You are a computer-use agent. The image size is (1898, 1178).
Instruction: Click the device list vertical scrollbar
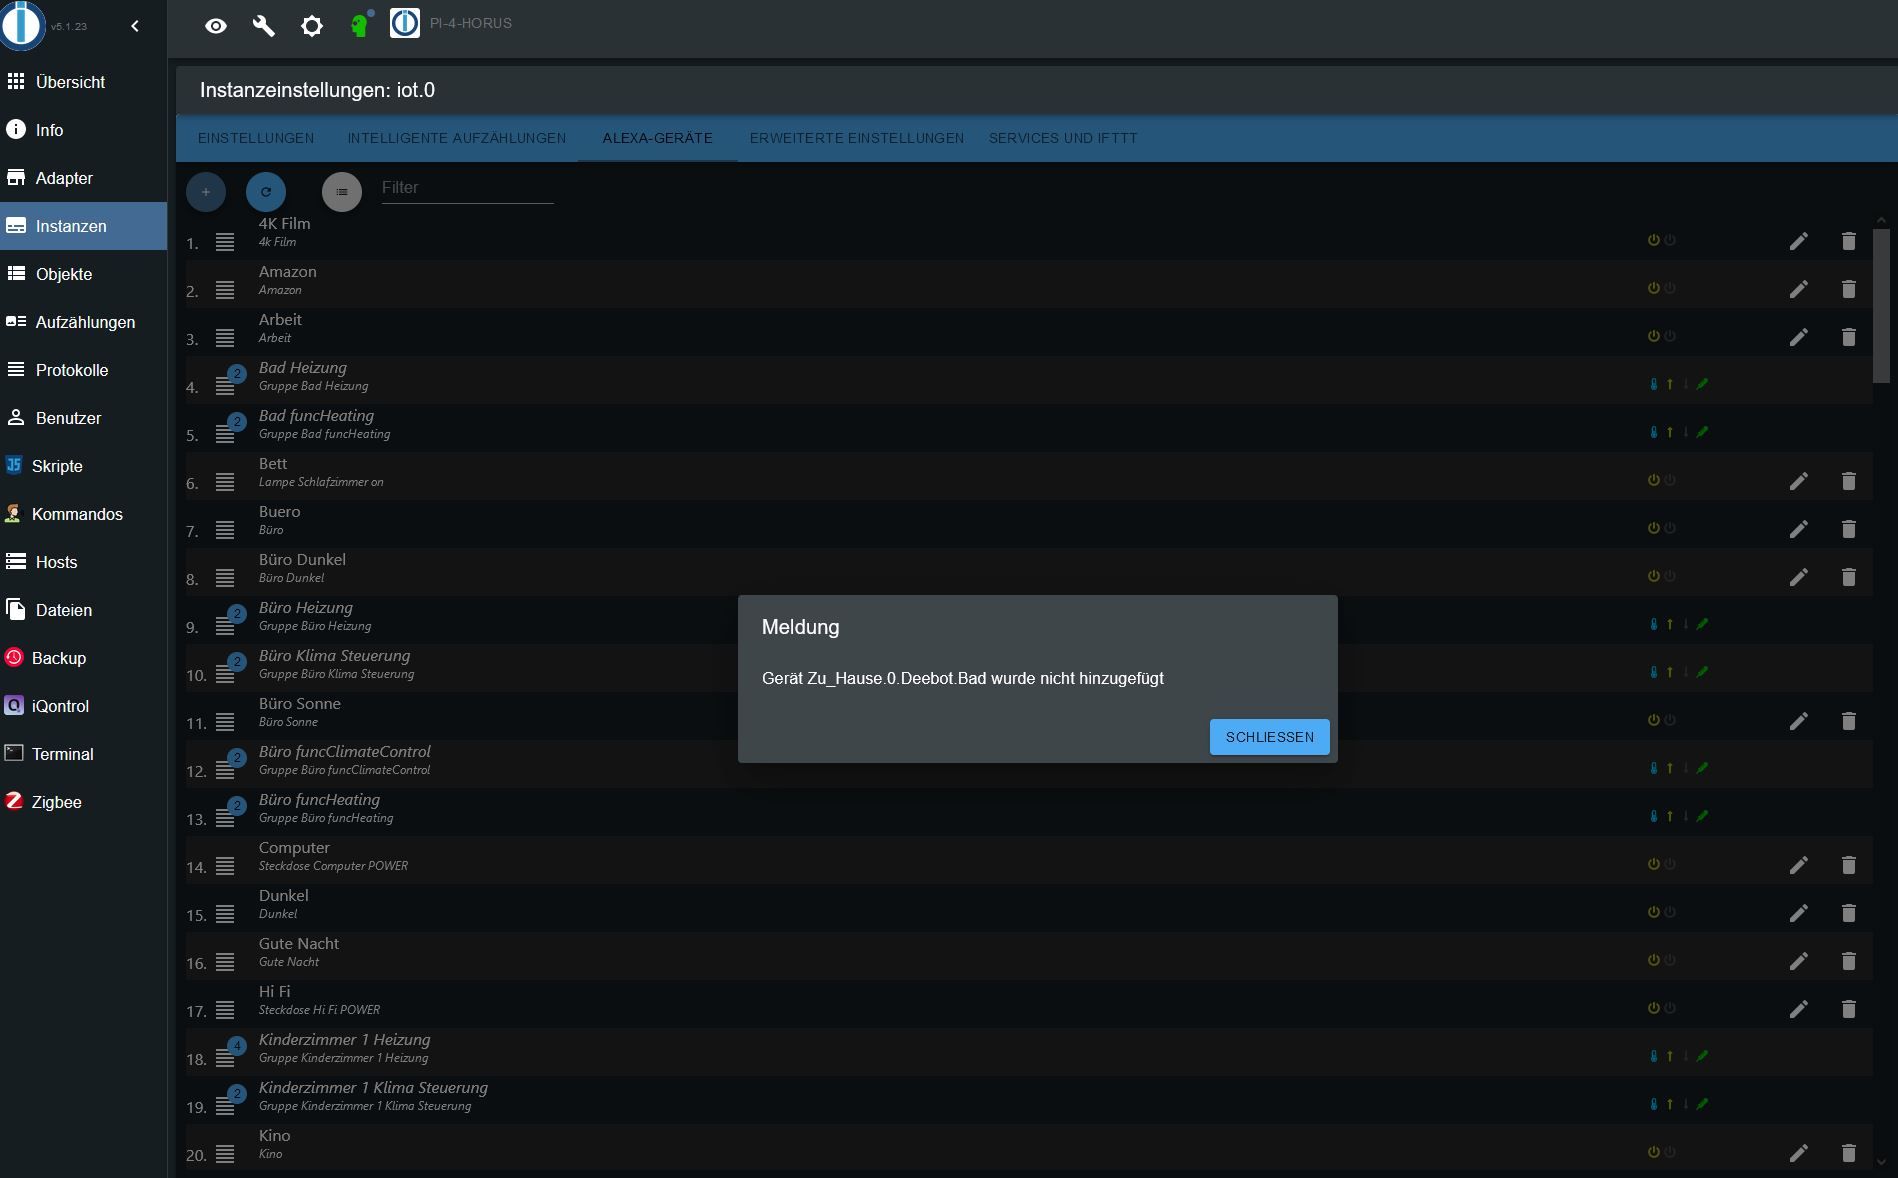click(x=1881, y=305)
